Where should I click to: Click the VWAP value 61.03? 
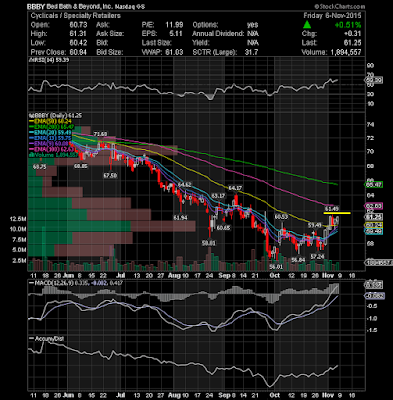tap(175, 52)
